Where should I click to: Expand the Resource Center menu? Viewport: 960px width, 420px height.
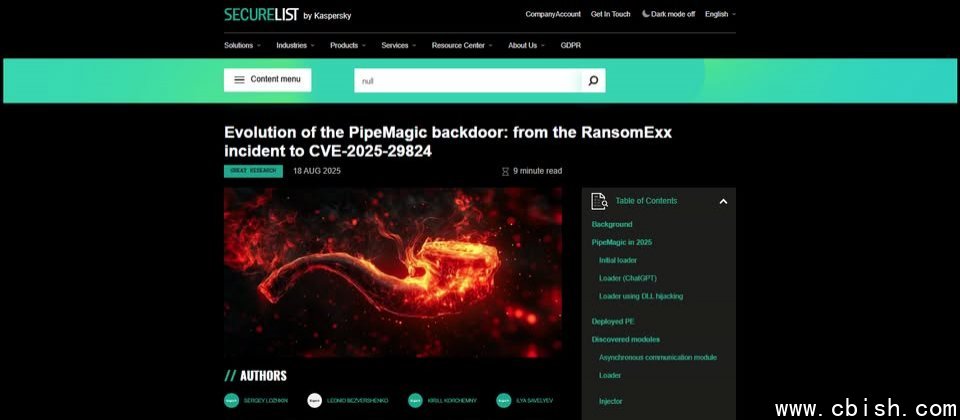(462, 45)
